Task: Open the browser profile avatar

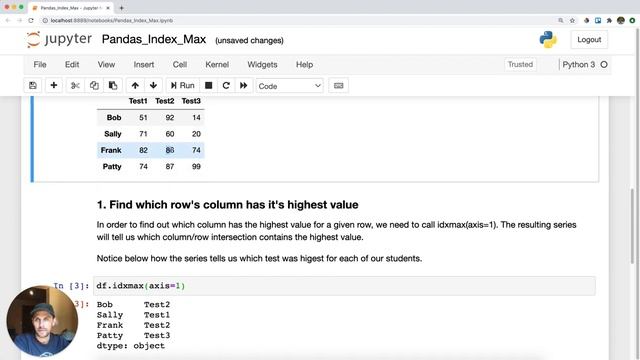Action: click(621, 20)
